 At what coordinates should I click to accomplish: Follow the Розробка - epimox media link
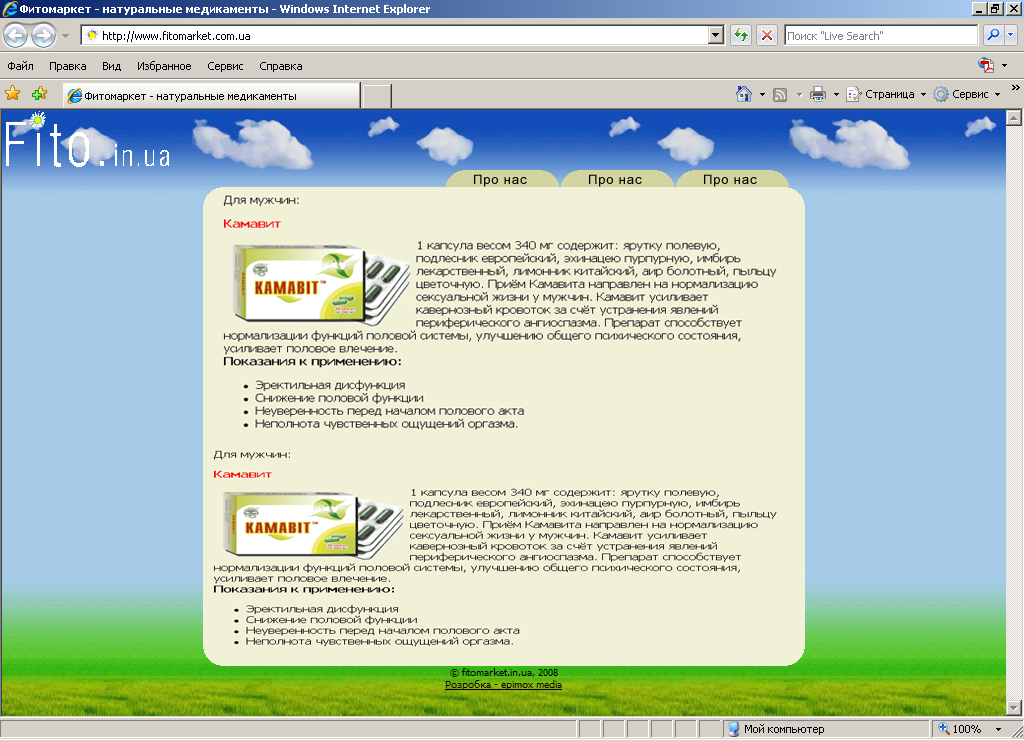(504, 685)
